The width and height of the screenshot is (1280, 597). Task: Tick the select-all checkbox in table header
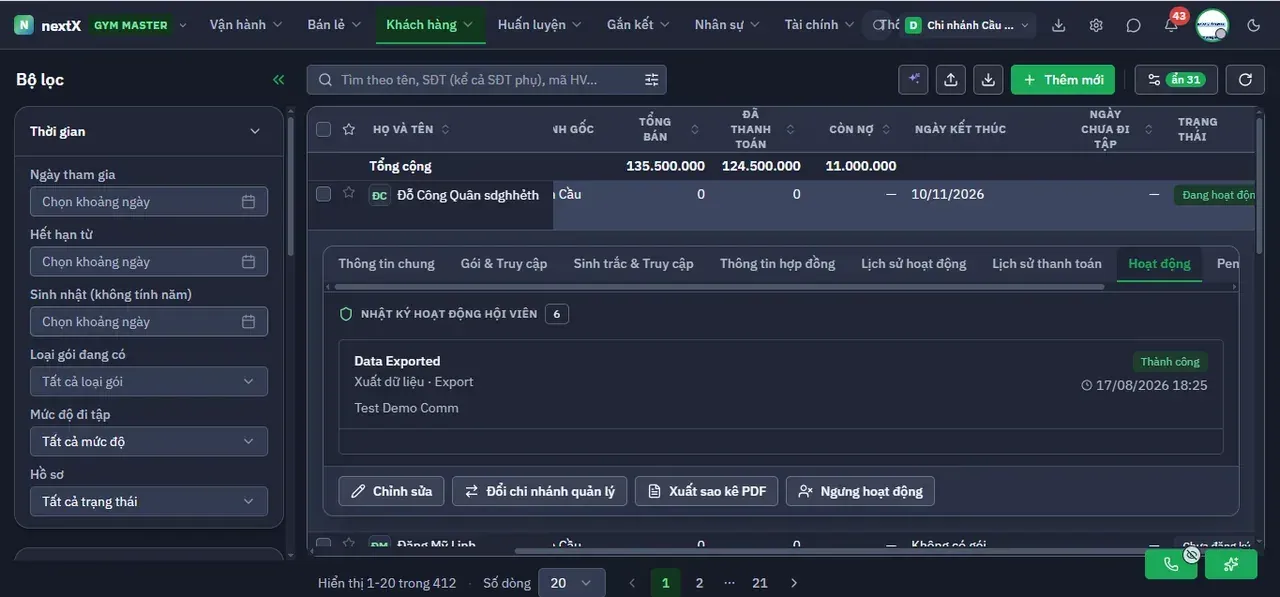324,129
